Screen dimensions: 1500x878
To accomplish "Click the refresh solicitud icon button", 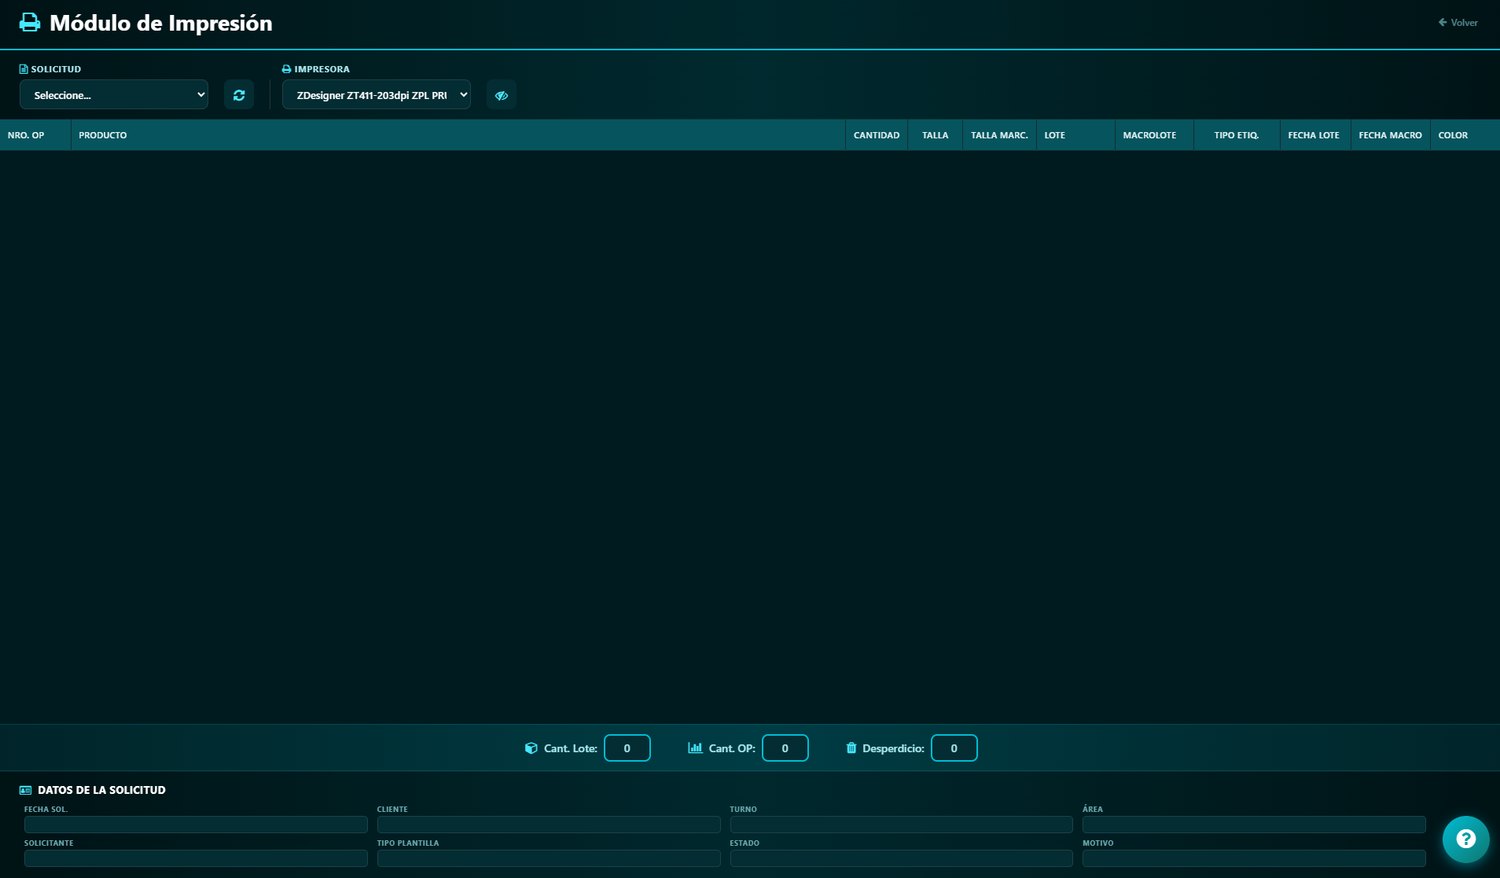I will pos(239,95).
